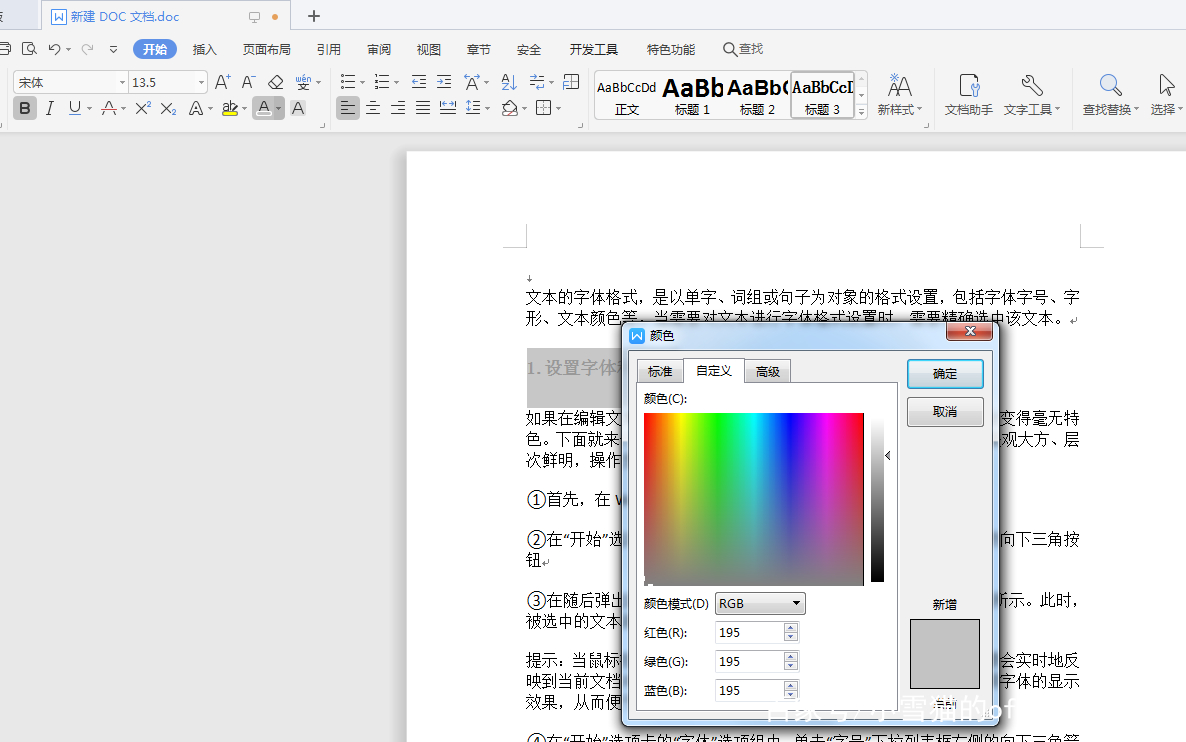Screen dimensions: 1186x742
Task: Apply bulleted list
Action: pyautogui.click(x=348, y=82)
